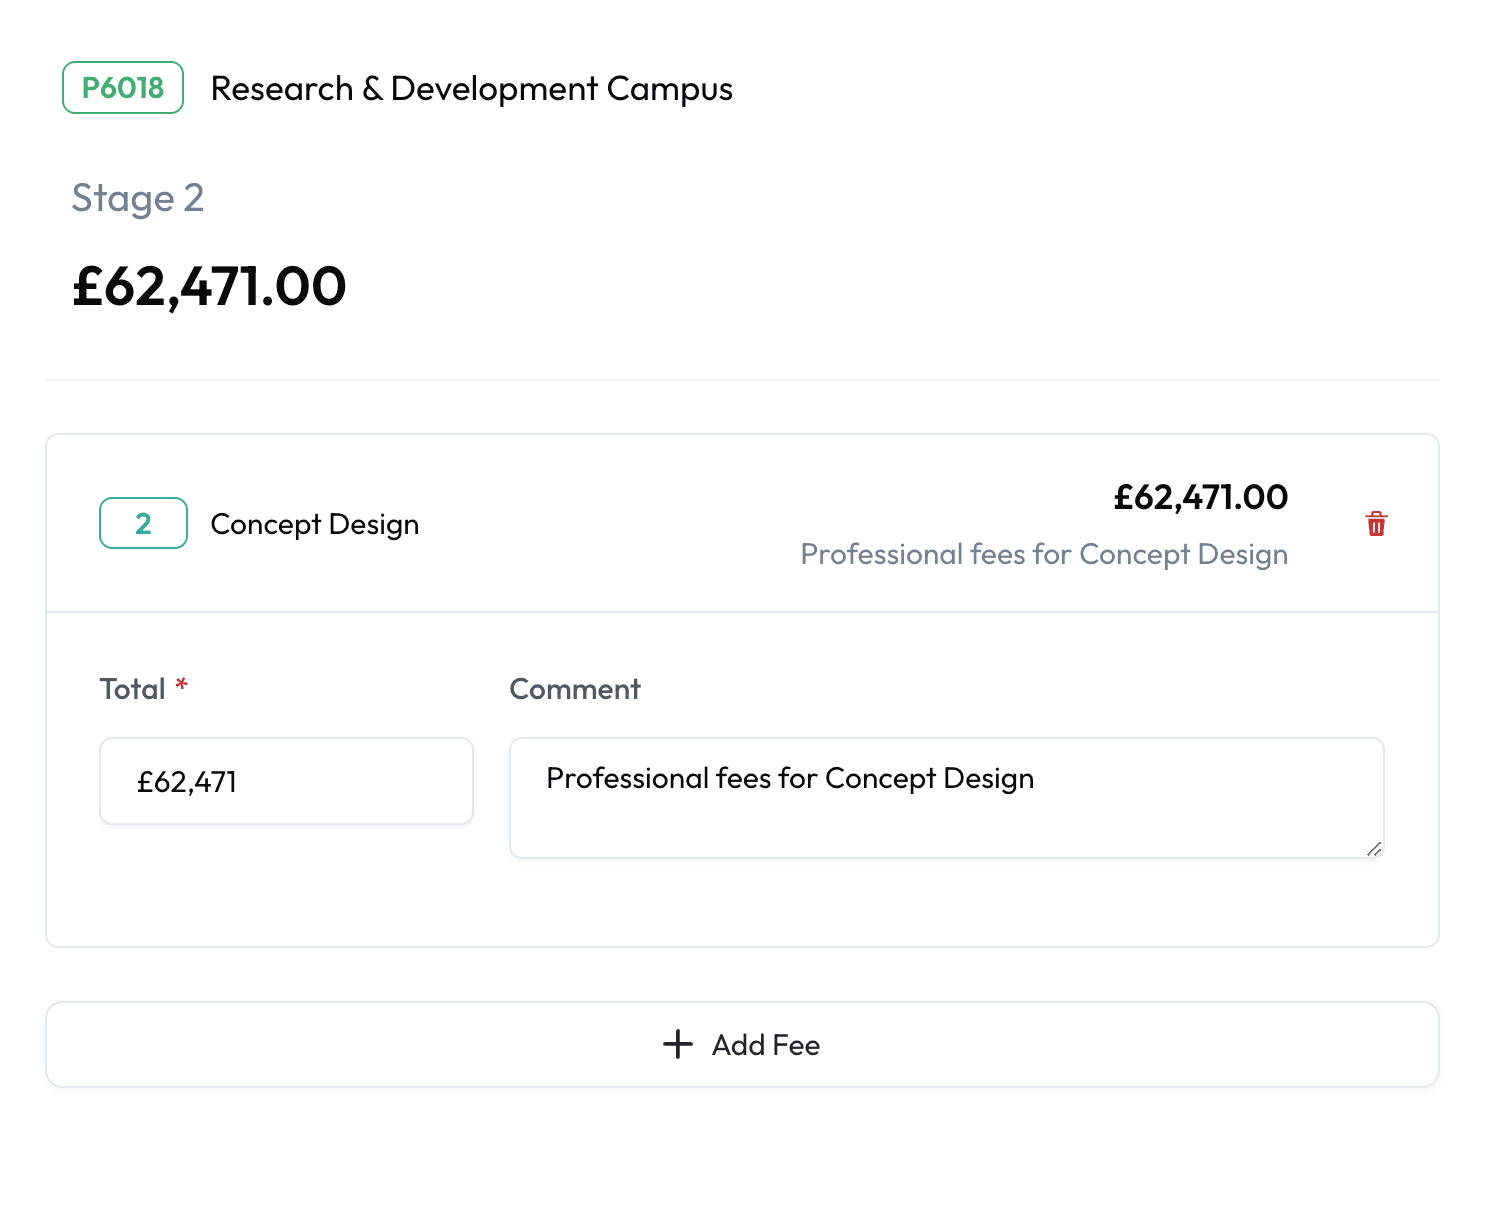Click the red required asterisk next to Total

coord(182,685)
